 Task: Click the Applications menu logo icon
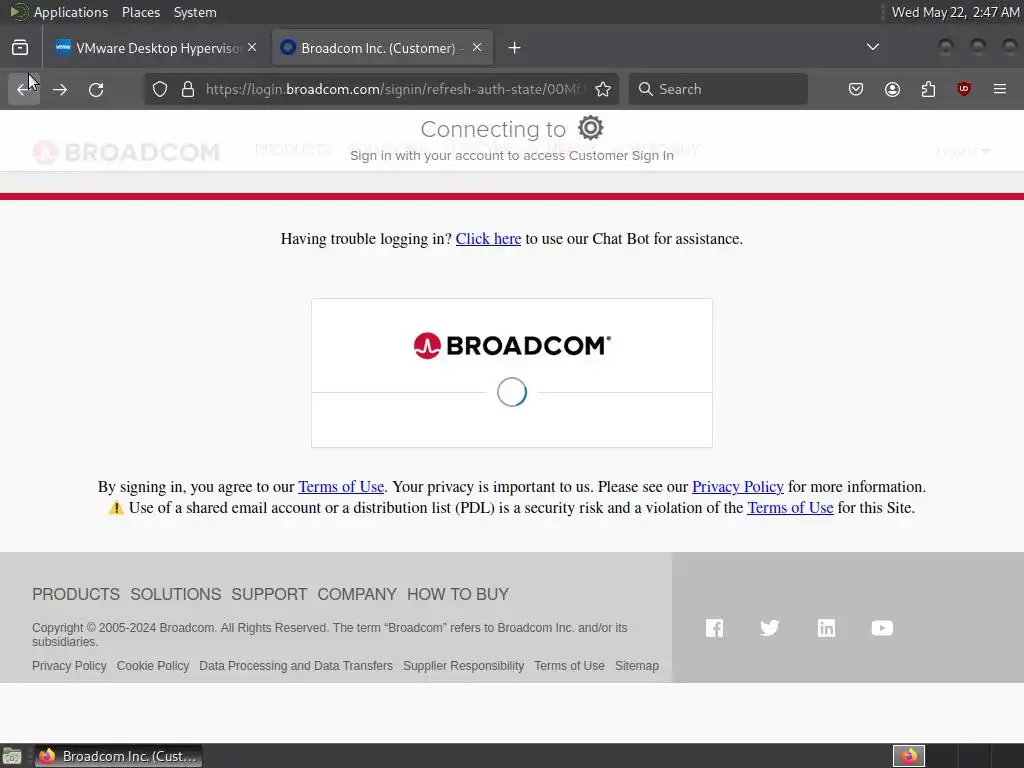pos(18,12)
